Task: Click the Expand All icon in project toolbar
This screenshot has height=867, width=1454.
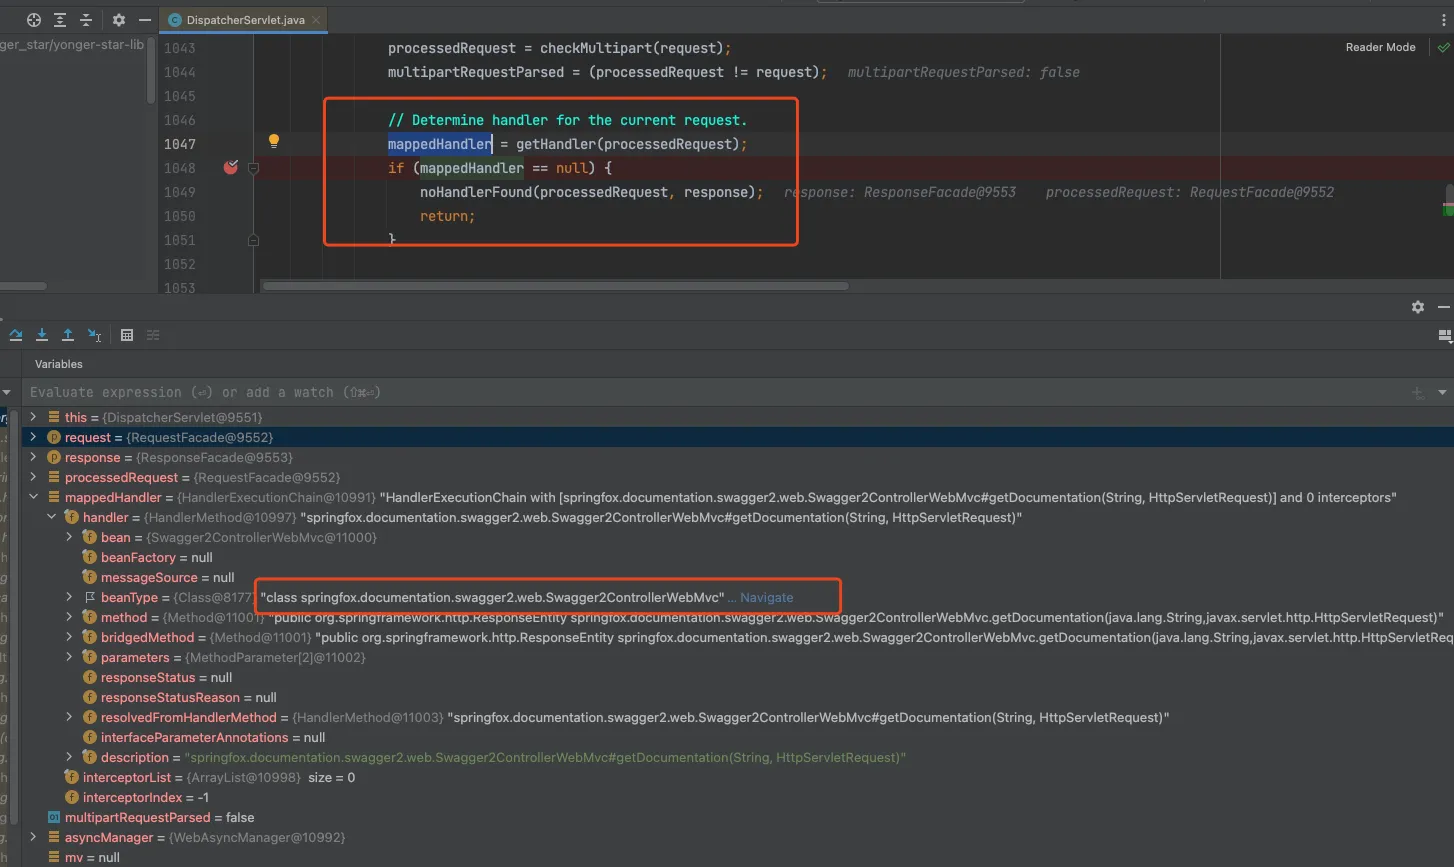Action: click(60, 20)
